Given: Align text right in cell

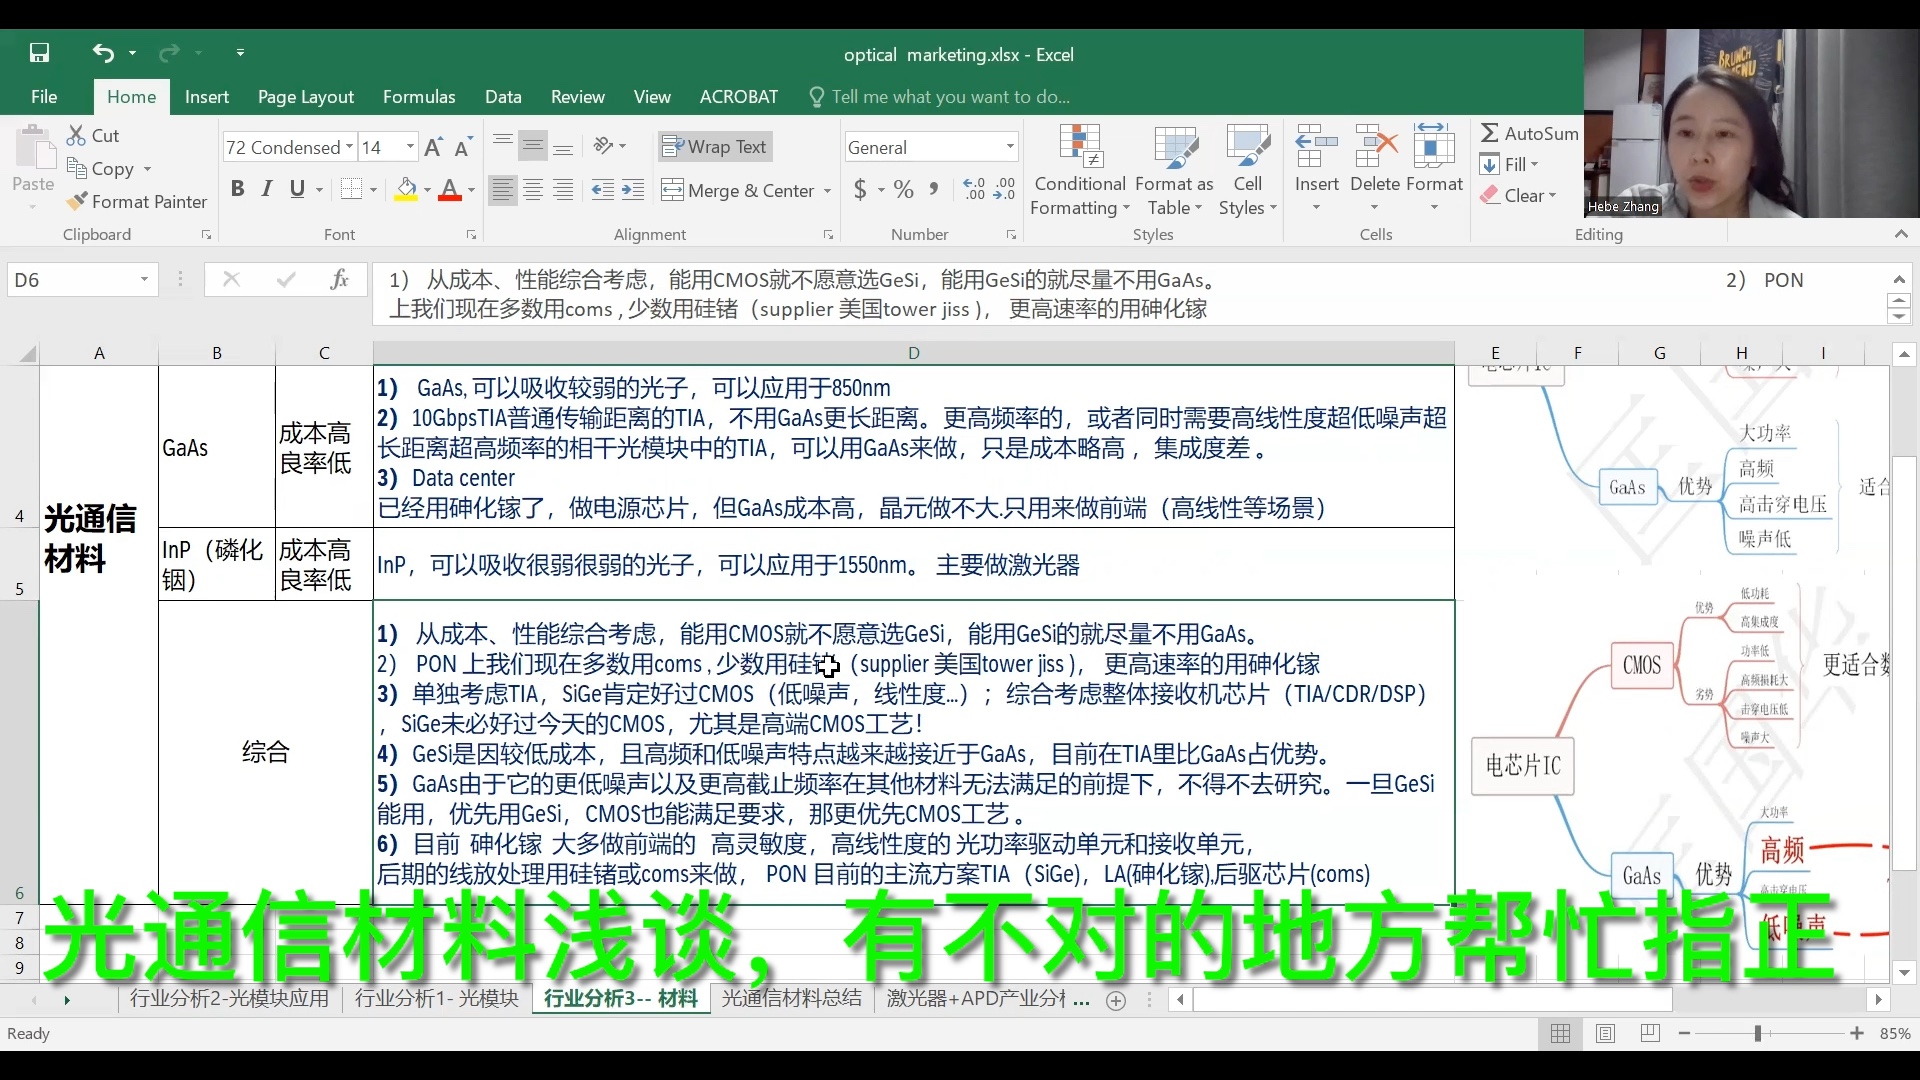Looking at the screenshot, I should tap(563, 190).
